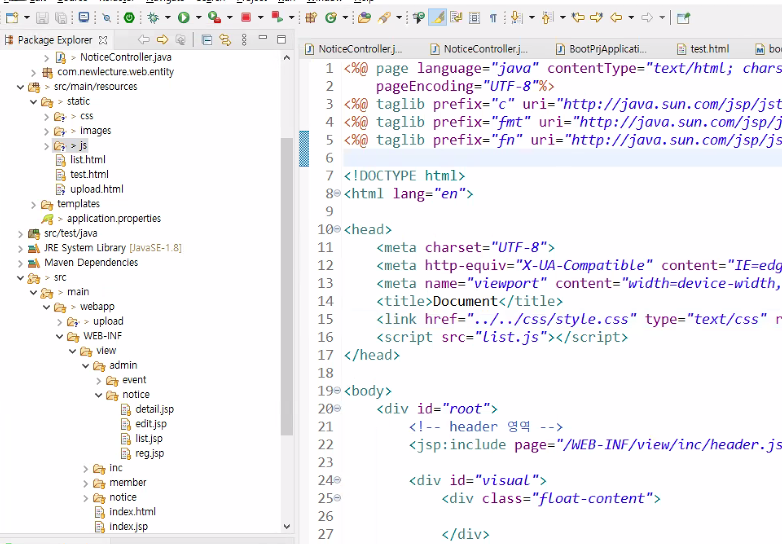
Task: Close the Package Explorer view tab
Action: (x=103, y=40)
